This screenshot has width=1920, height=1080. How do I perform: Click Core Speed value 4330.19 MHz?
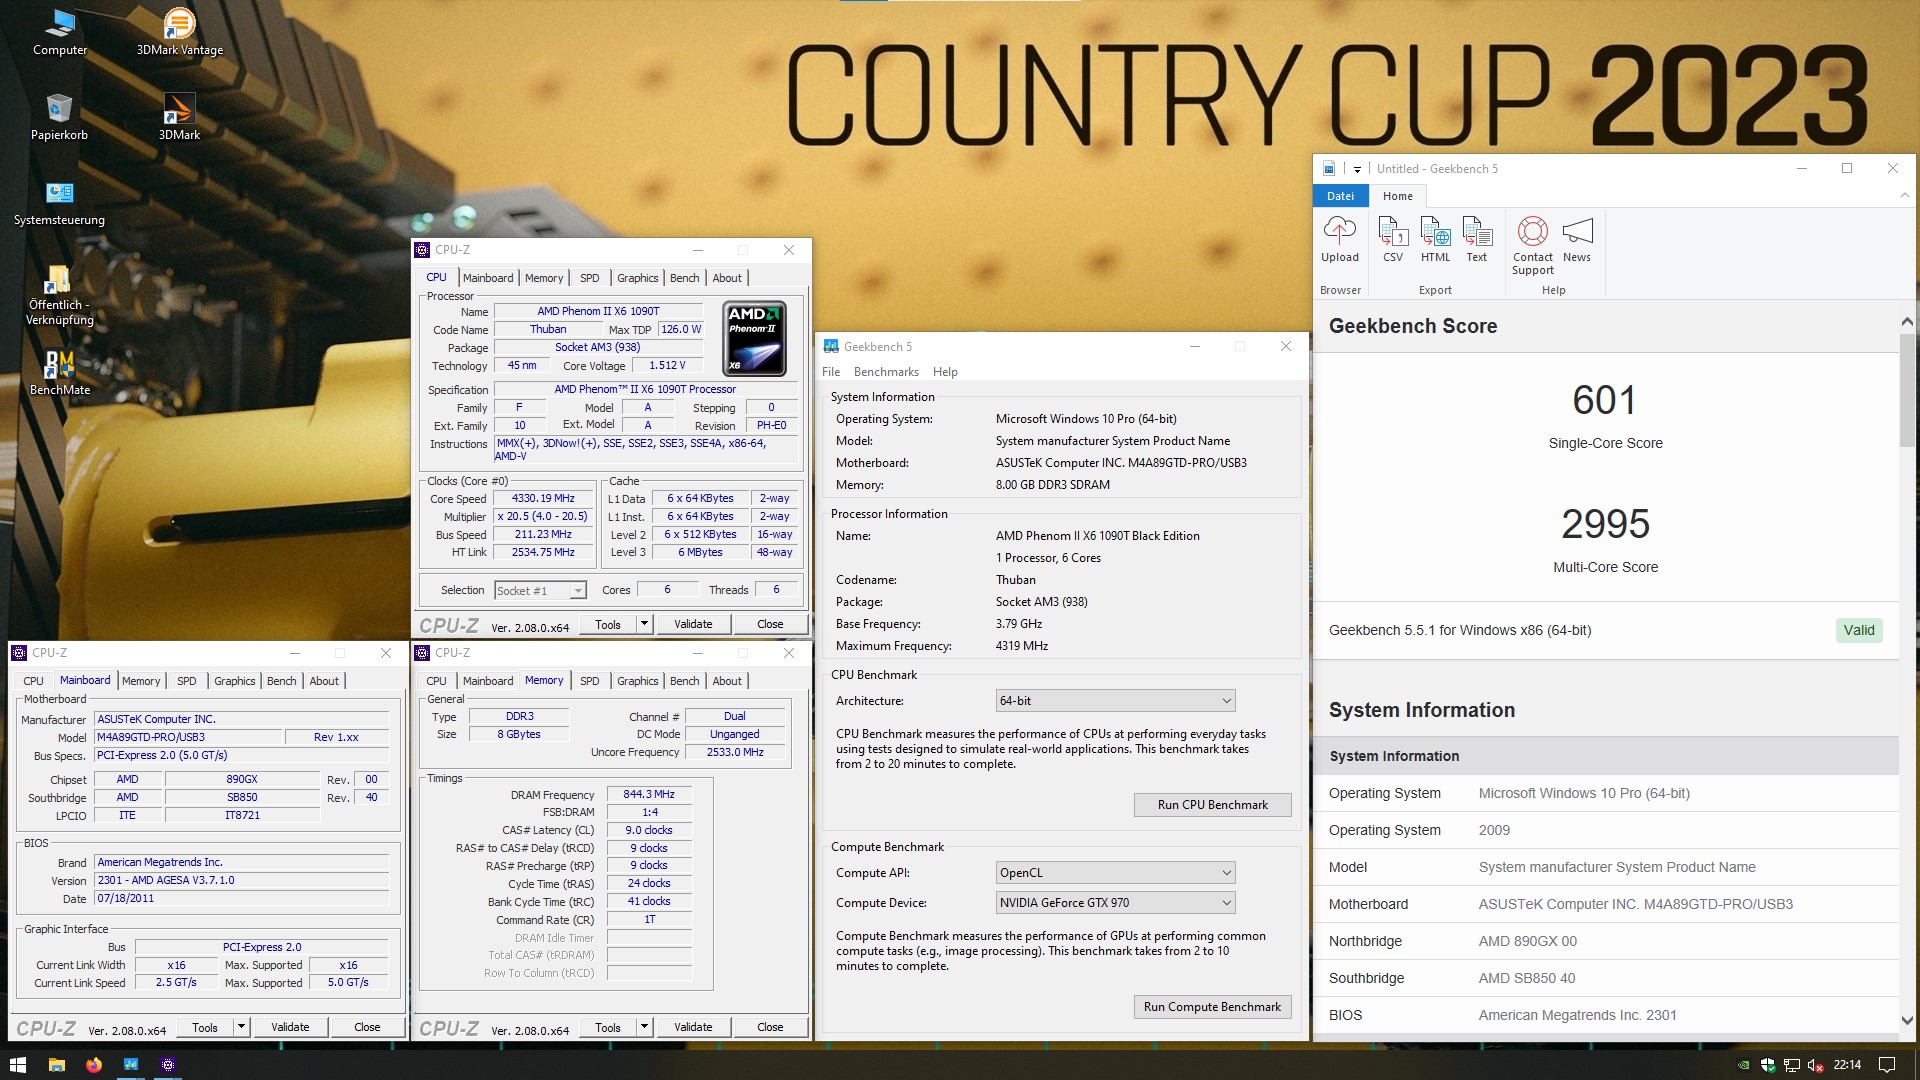point(543,499)
